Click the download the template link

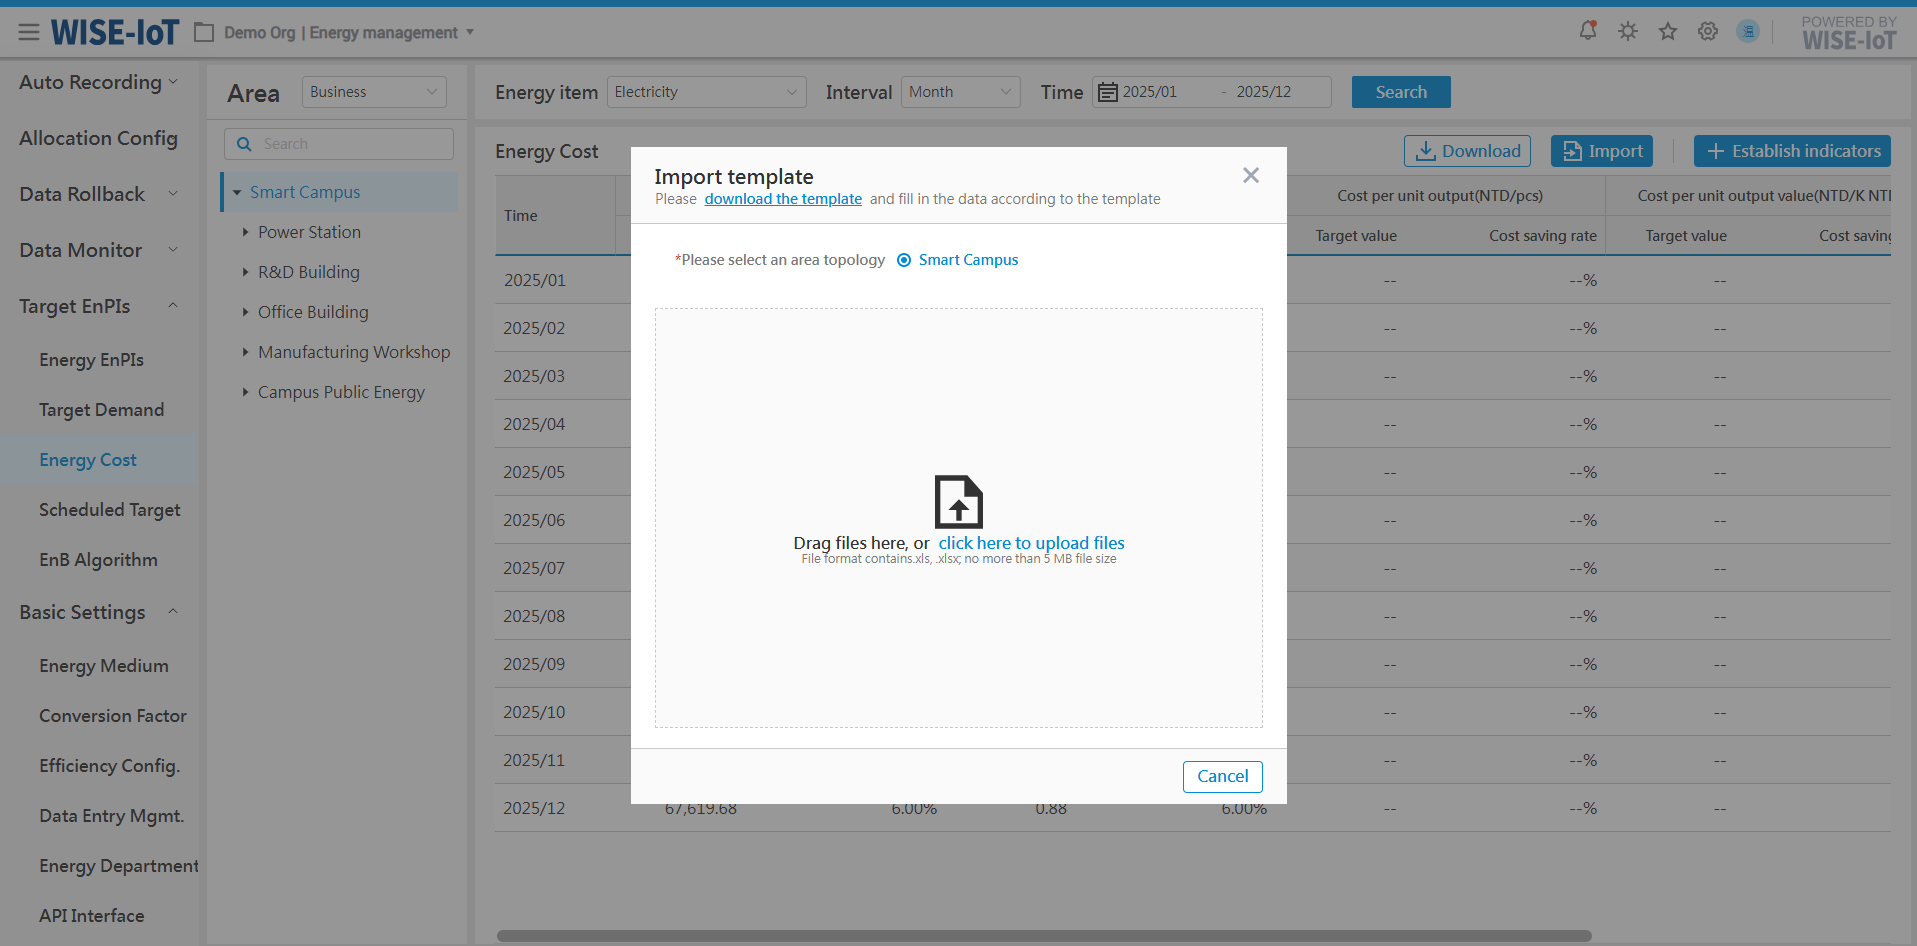click(x=783, y=199)
